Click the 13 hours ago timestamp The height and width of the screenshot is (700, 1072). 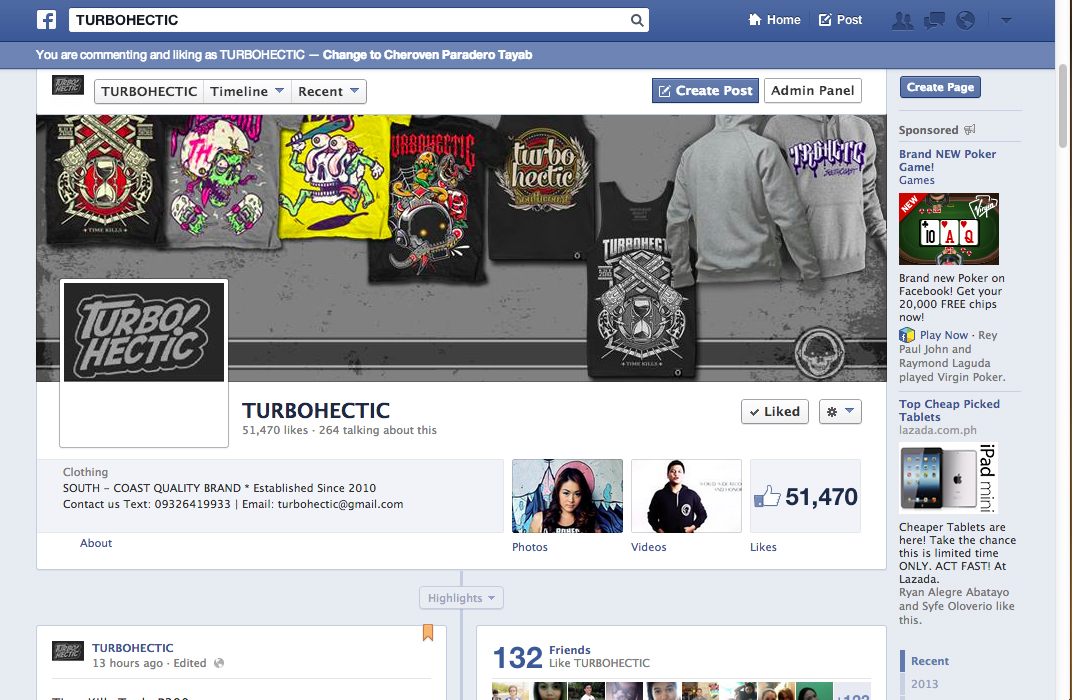tap(128, 664)
